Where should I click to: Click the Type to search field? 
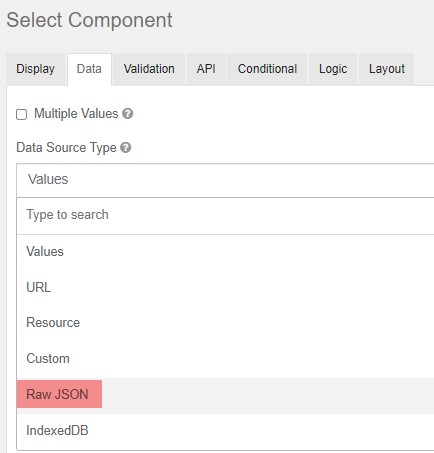pos(225,215)
